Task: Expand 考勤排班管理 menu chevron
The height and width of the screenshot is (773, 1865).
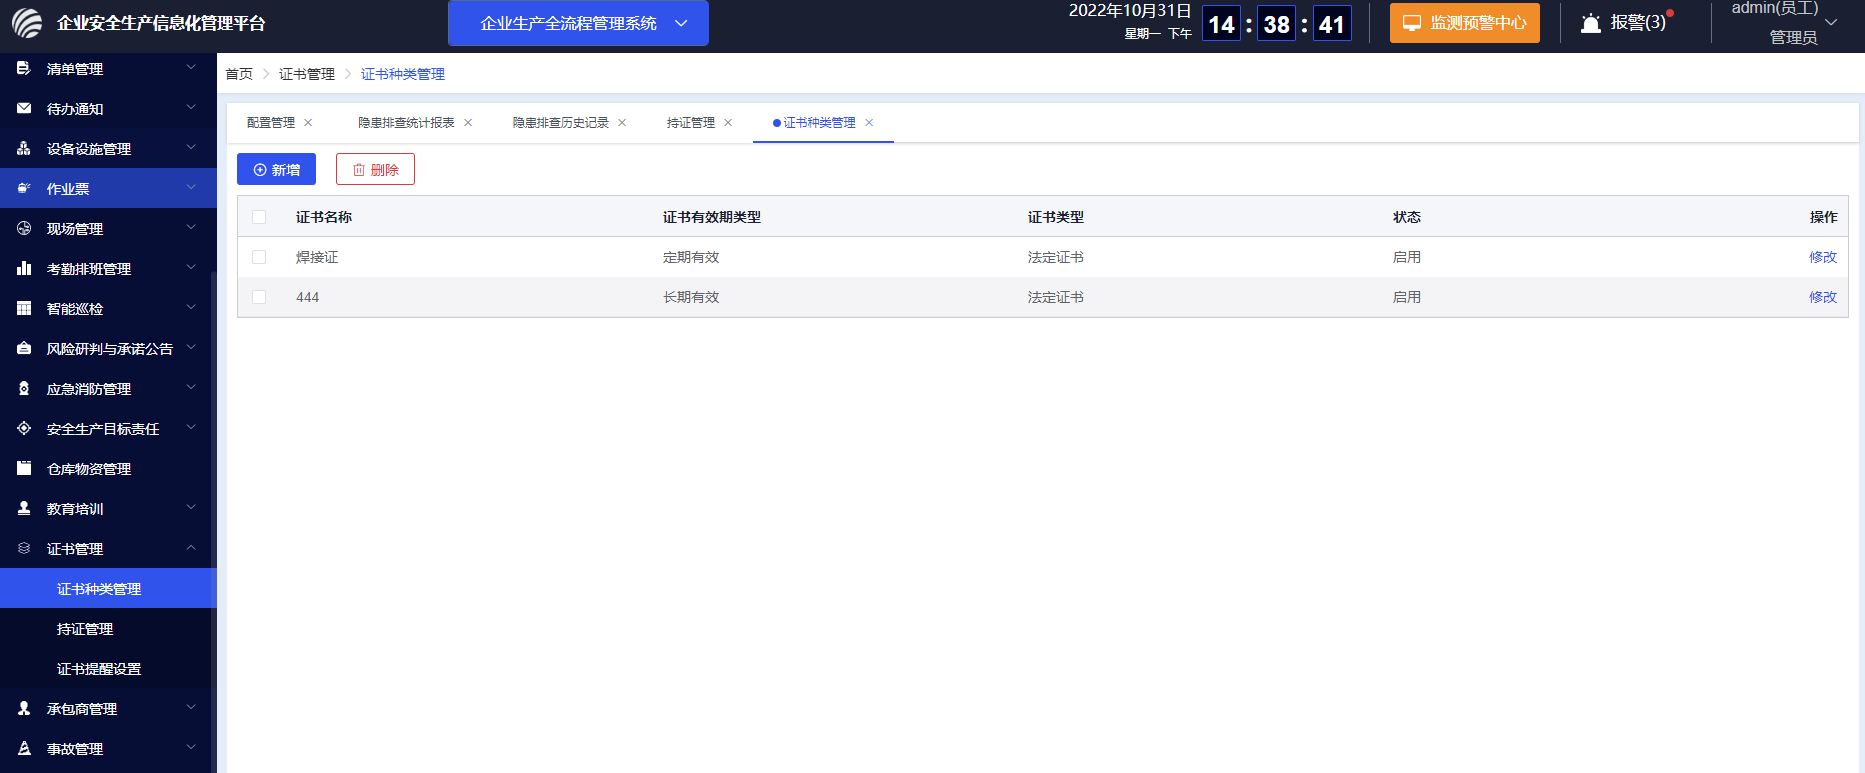Action: (191, 268)
